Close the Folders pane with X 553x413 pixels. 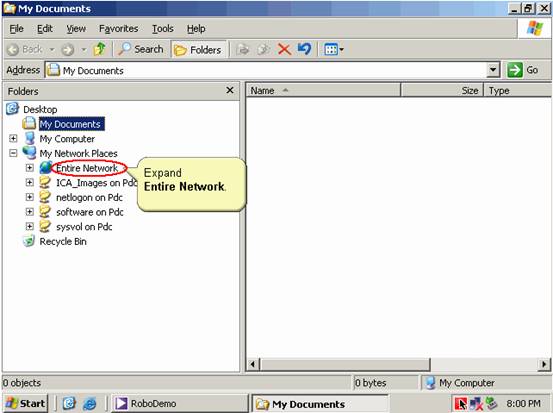[x=230, y=91]
